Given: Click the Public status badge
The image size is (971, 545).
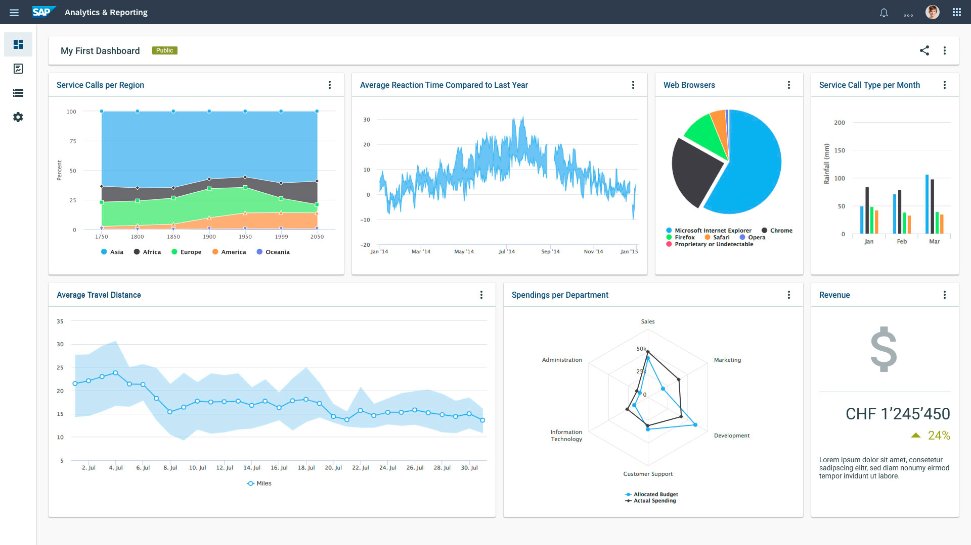Looking at the screenshot, I should pyautogui.click(x=165, y=50).
